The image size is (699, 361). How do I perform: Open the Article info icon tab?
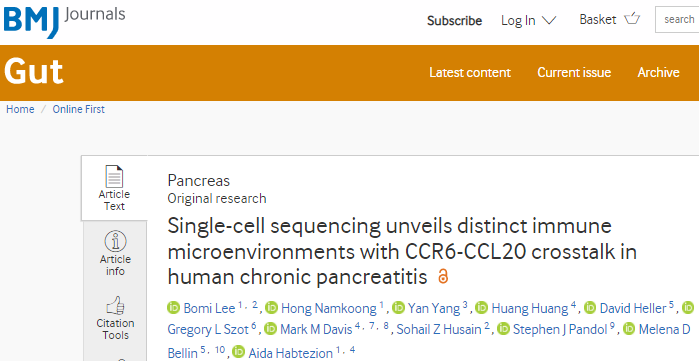pyautogui.click(x=115, y=253)
